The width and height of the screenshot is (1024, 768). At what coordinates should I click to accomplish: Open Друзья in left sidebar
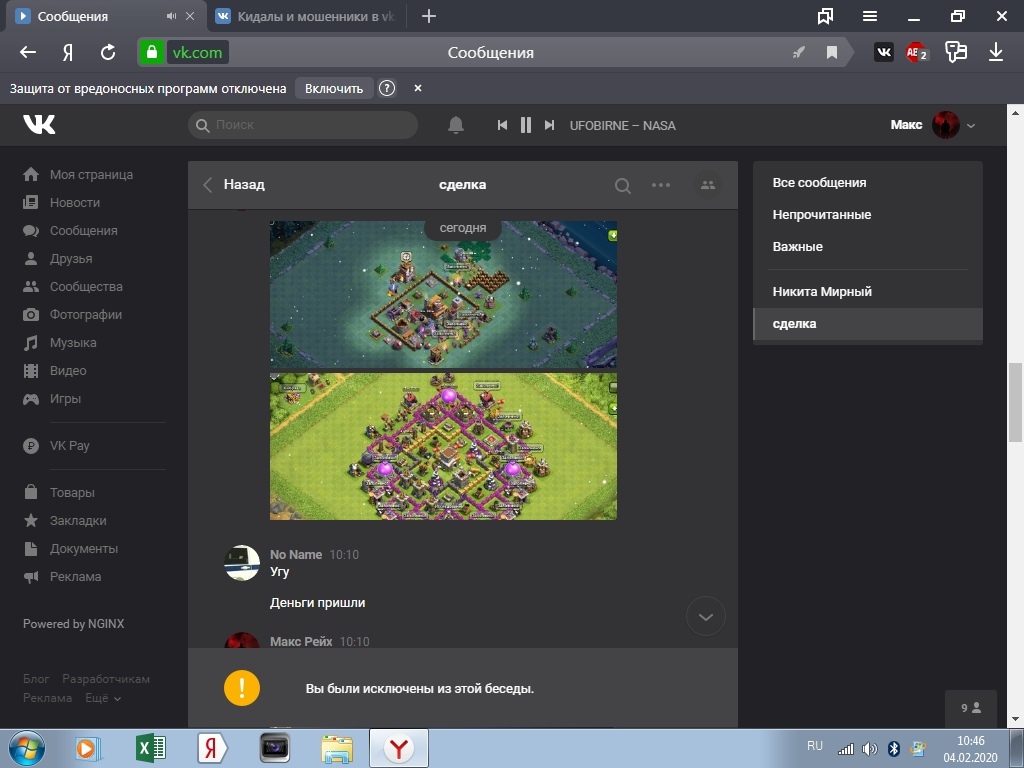tap(70, 259)
